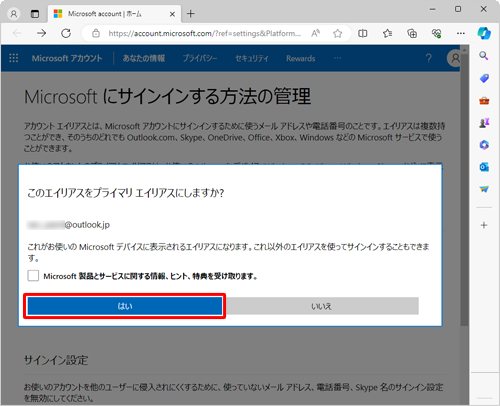The image size is (500, 406).
Task: Open セキュリティ tab
Action: pos(252,58)
